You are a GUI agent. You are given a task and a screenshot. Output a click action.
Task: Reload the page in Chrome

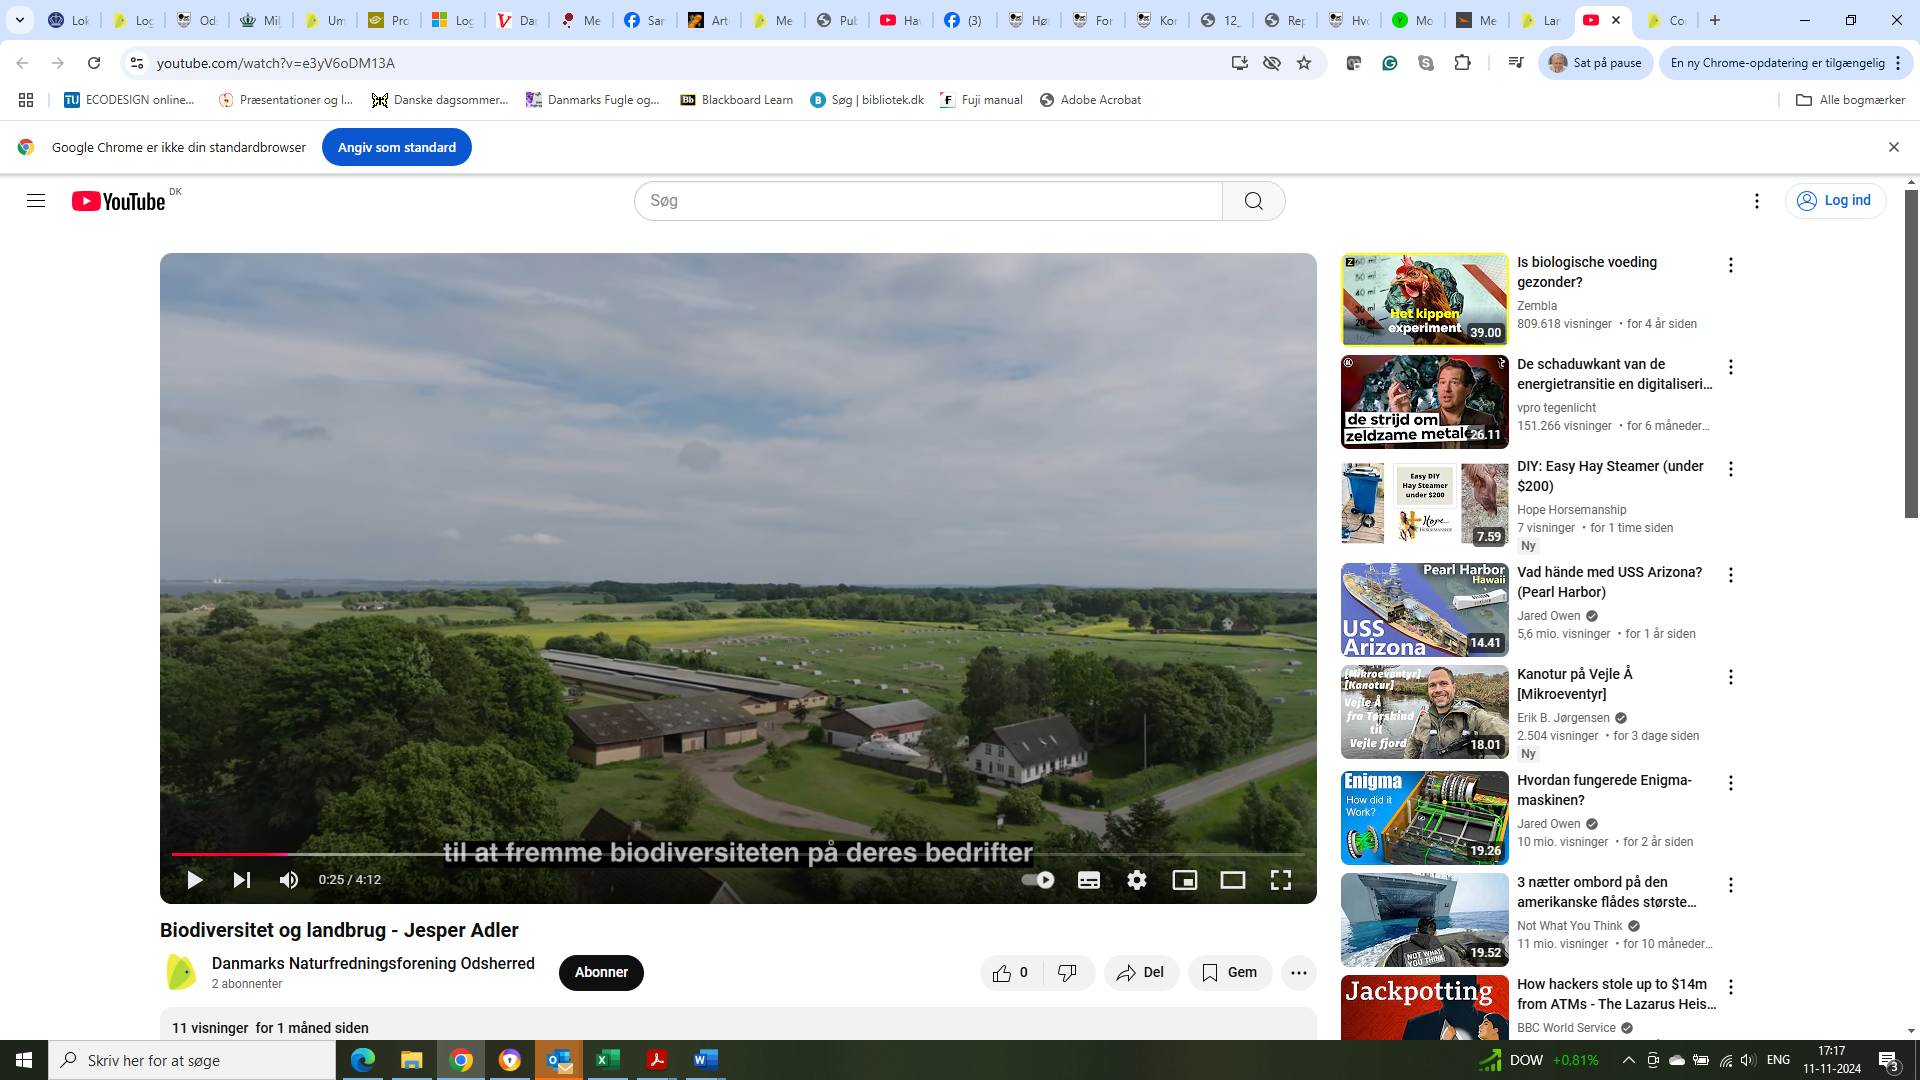[94, 63]
